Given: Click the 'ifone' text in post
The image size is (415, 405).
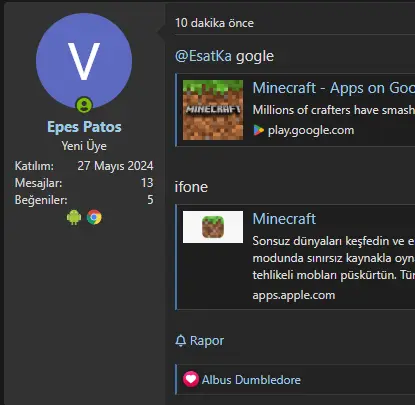Looking at the screenshot, I should pos(191,187).
